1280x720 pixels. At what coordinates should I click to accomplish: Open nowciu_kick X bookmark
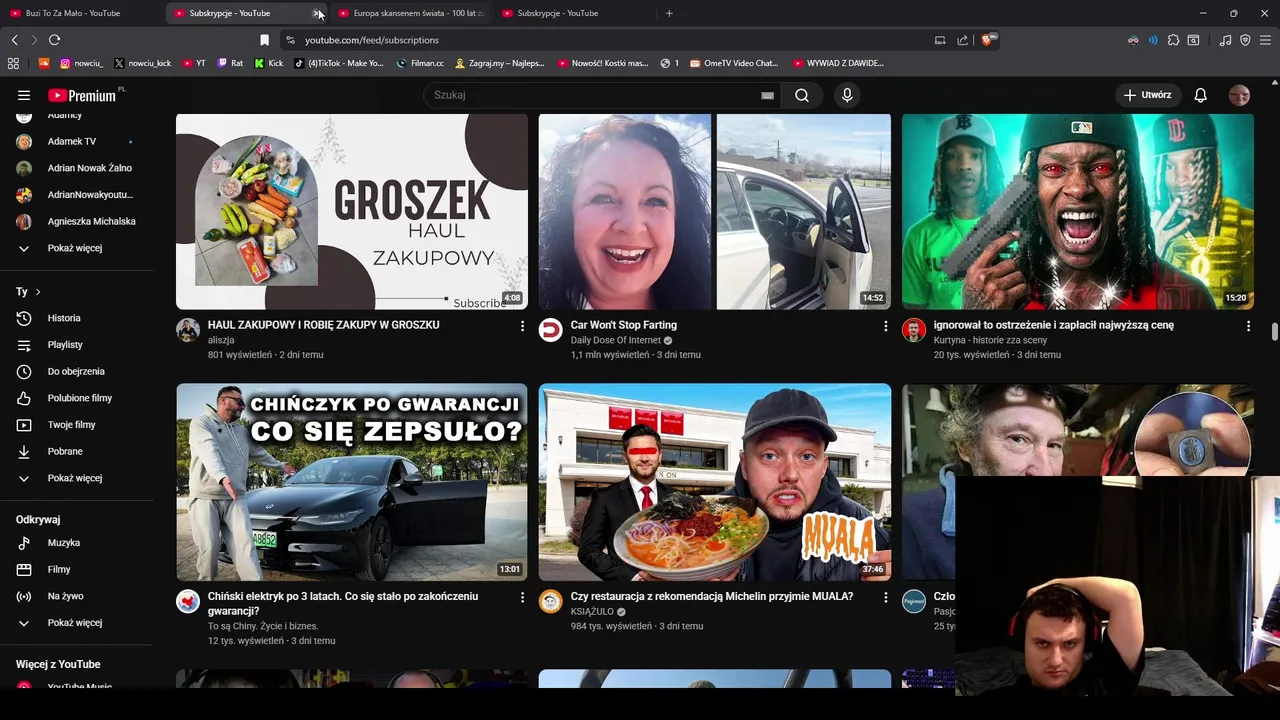coord(142,63)
